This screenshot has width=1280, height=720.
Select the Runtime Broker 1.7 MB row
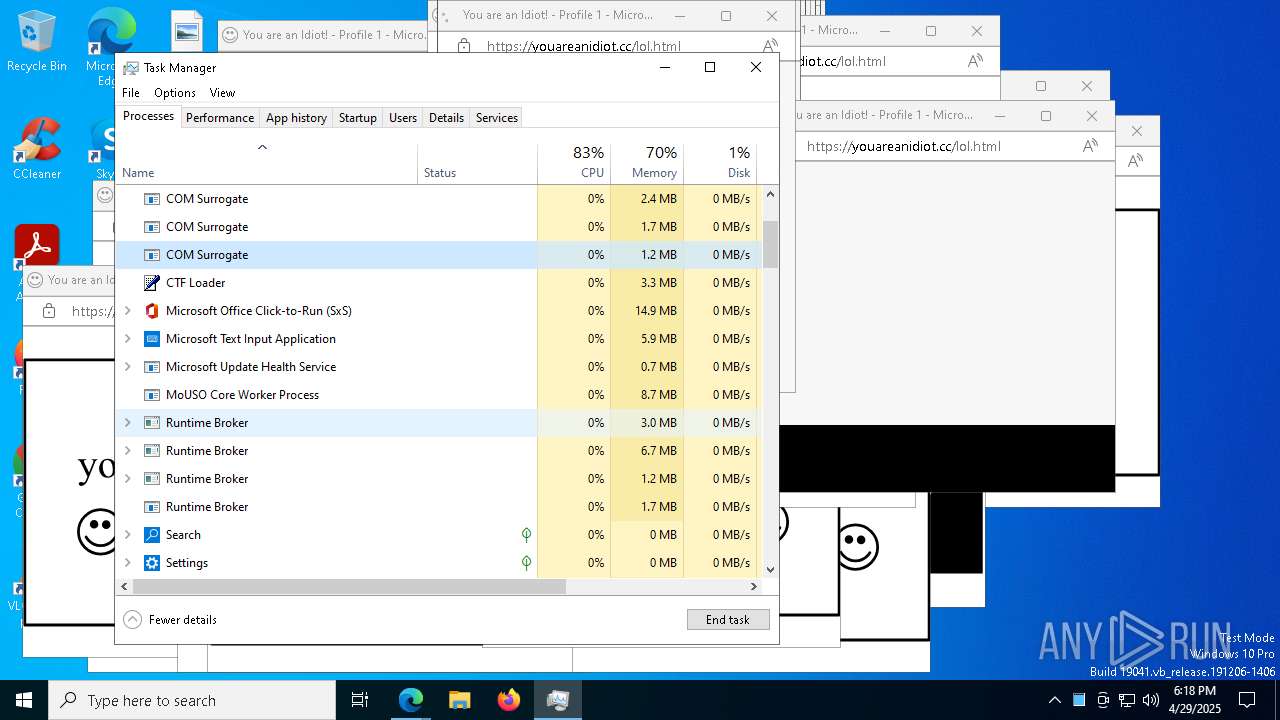coord(439,507)
